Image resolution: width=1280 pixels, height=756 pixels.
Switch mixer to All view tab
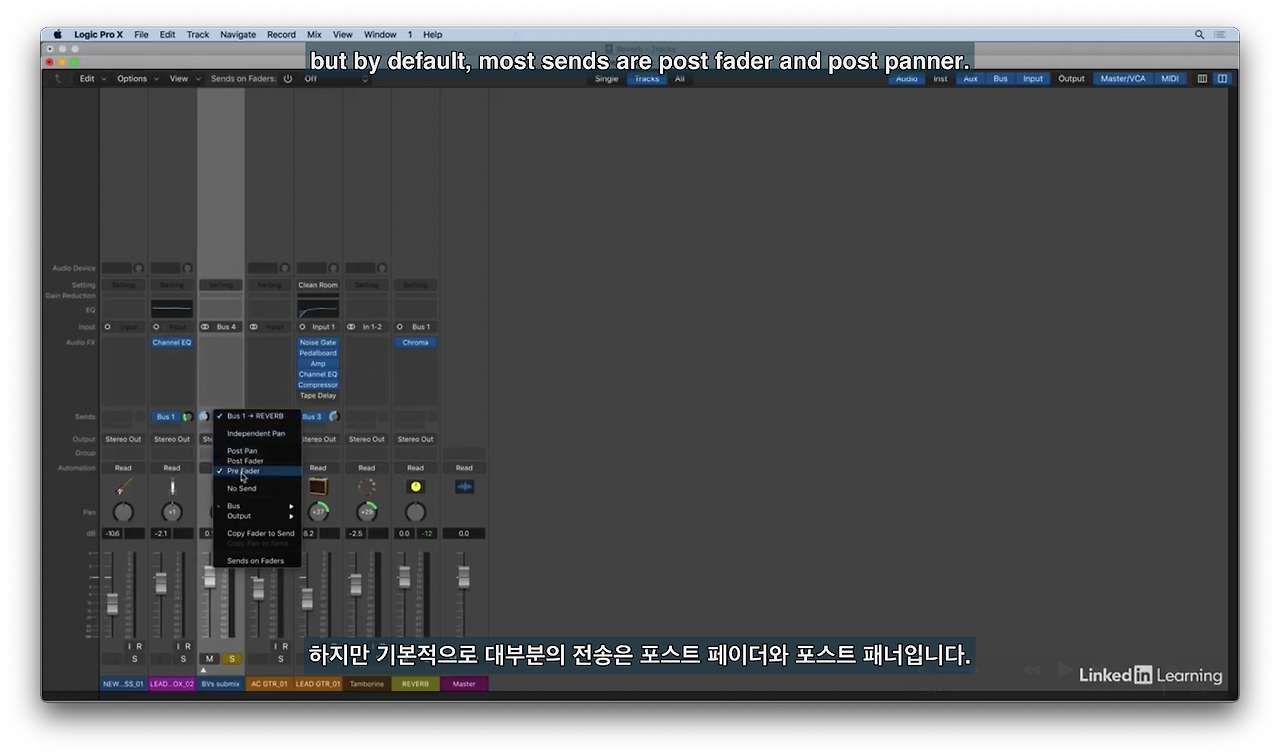[x=679, y=79]
